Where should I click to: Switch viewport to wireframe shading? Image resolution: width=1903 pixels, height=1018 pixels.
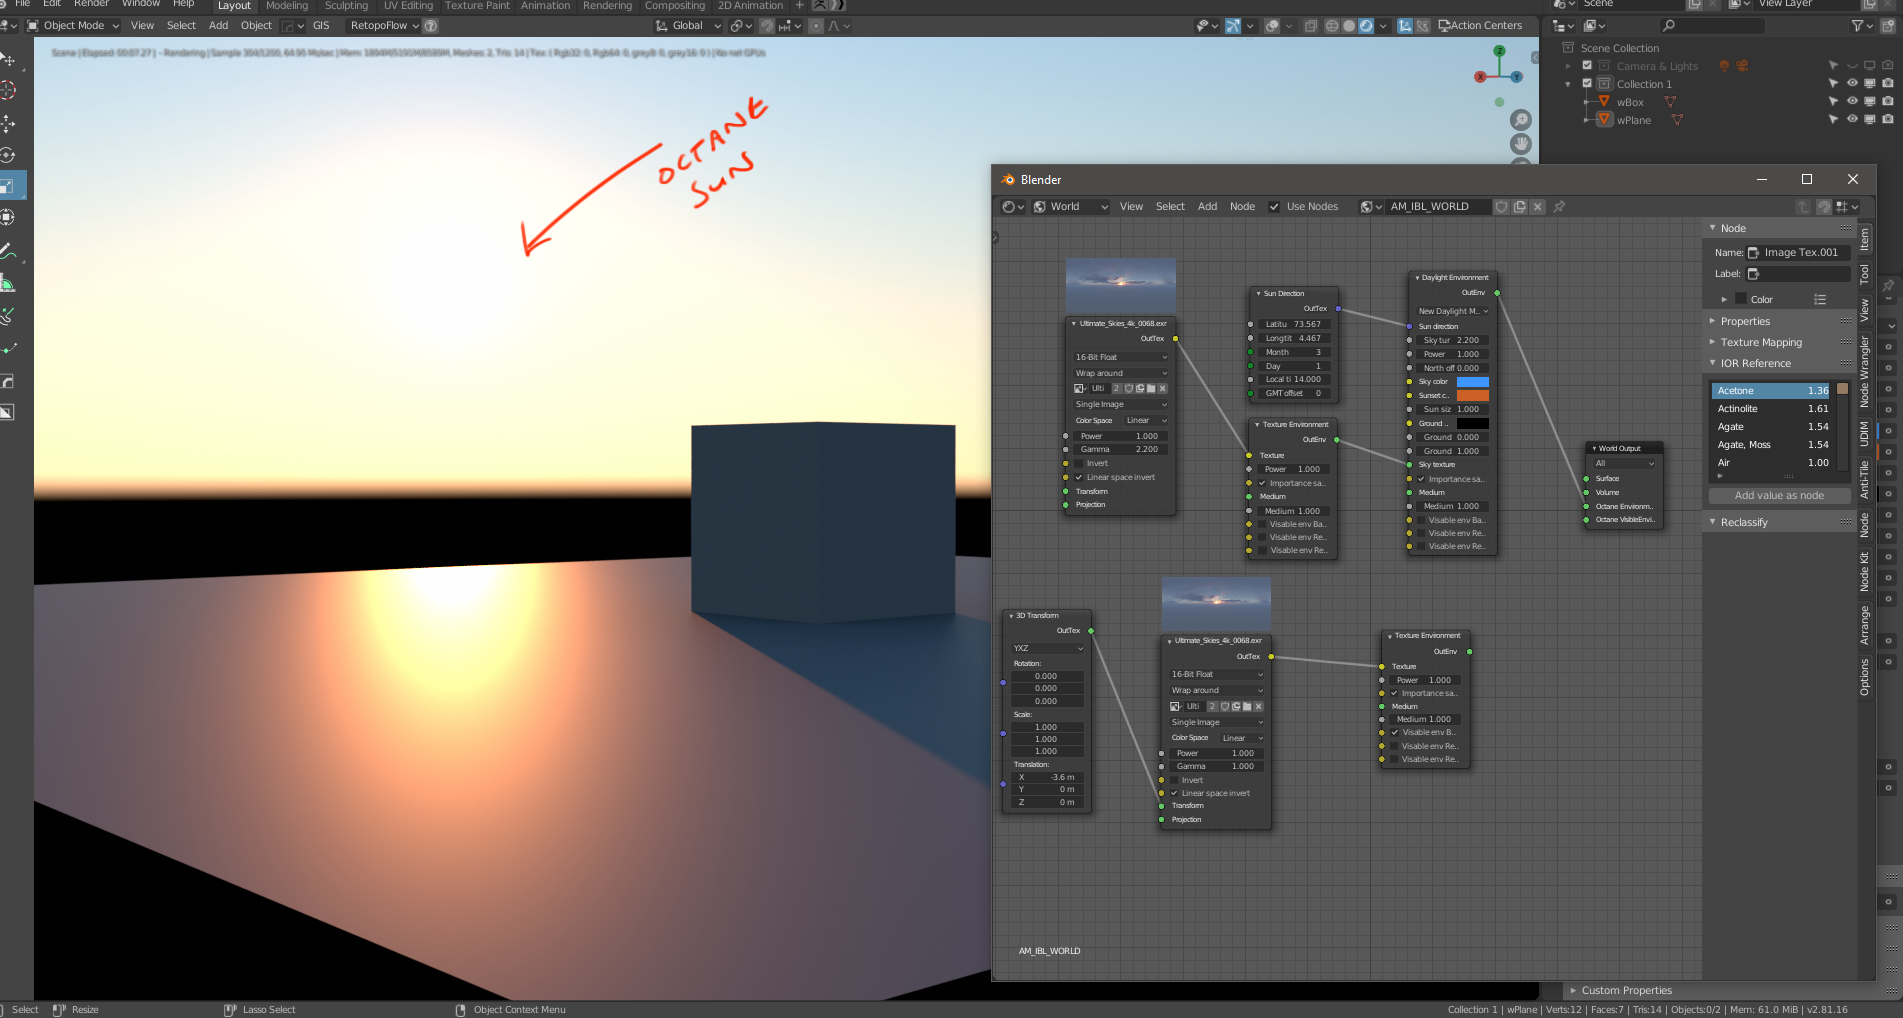point(1332,26)
